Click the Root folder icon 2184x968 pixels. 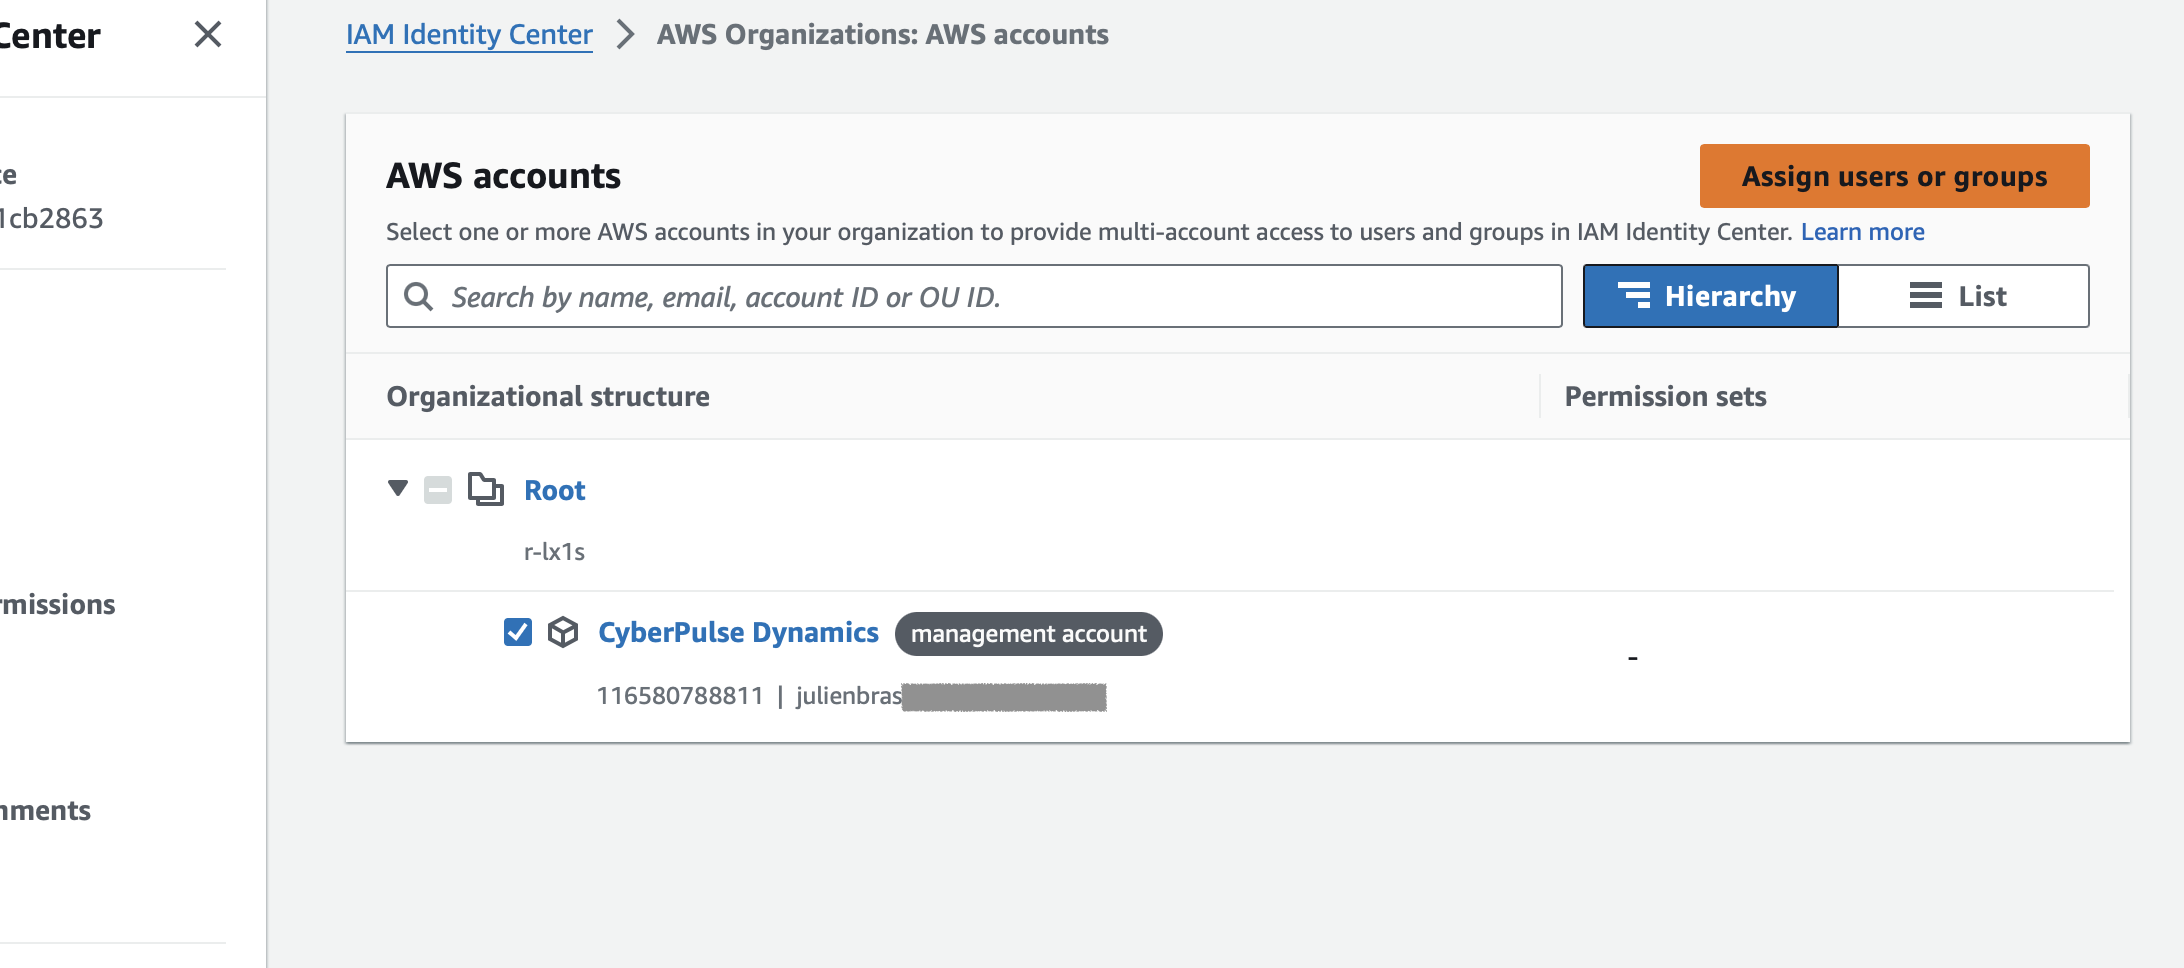tap(486, 490)
